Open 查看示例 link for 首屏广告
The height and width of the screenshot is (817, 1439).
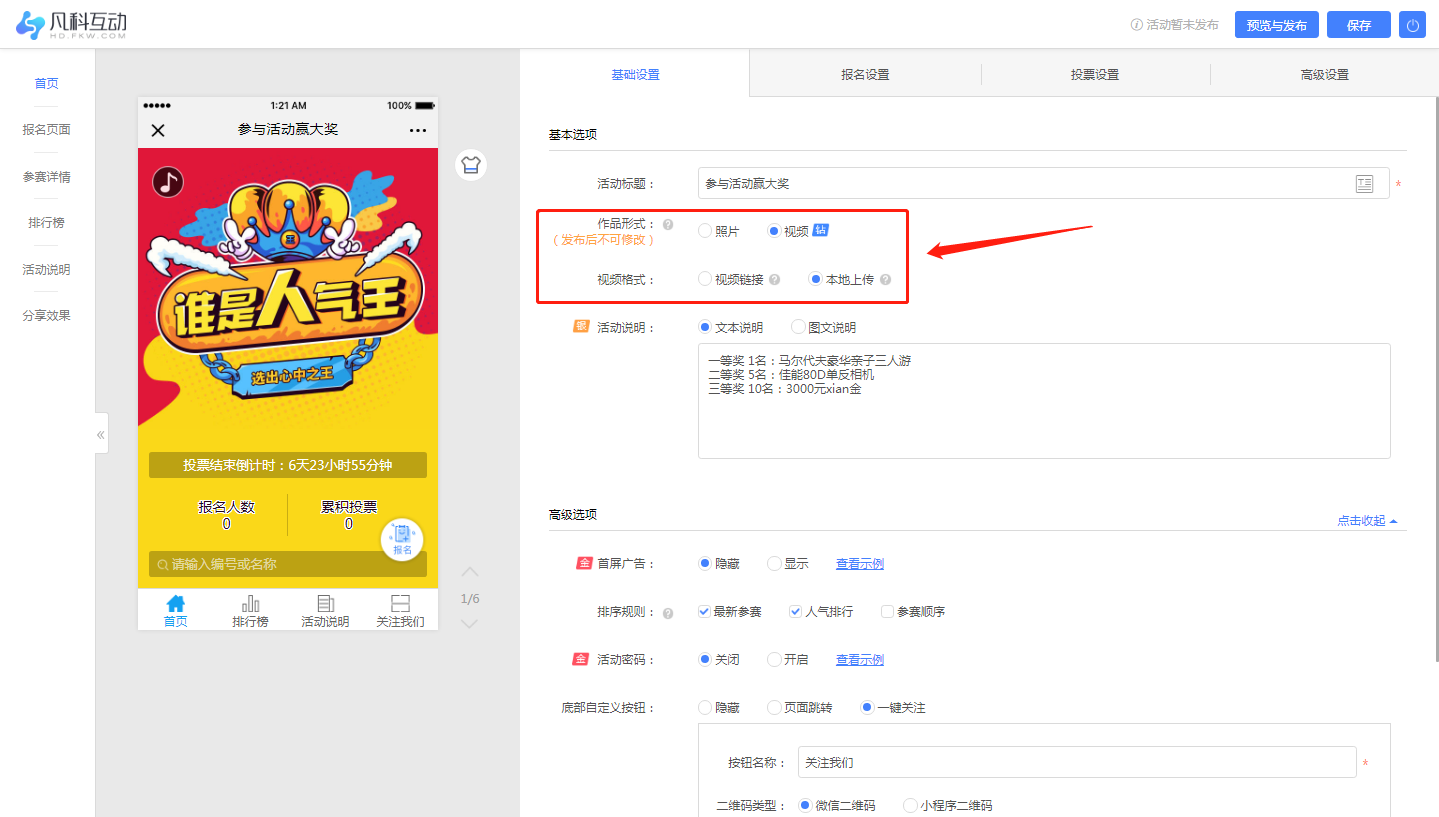[860, 564]
